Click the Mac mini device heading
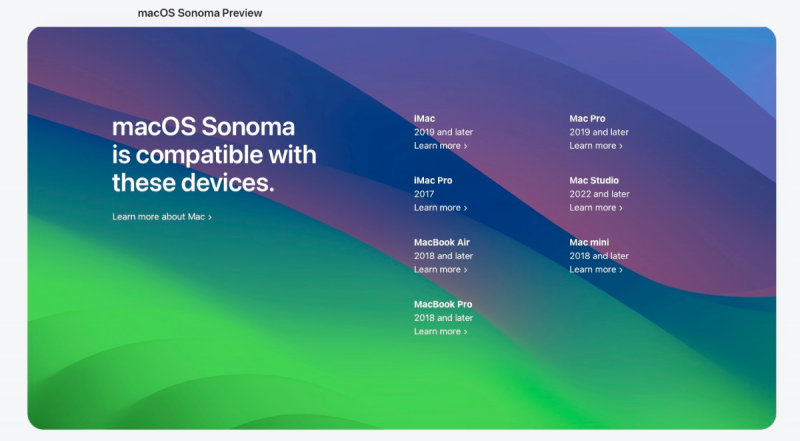The width and height of the screenshot is (800, 441). pos(589,243)
